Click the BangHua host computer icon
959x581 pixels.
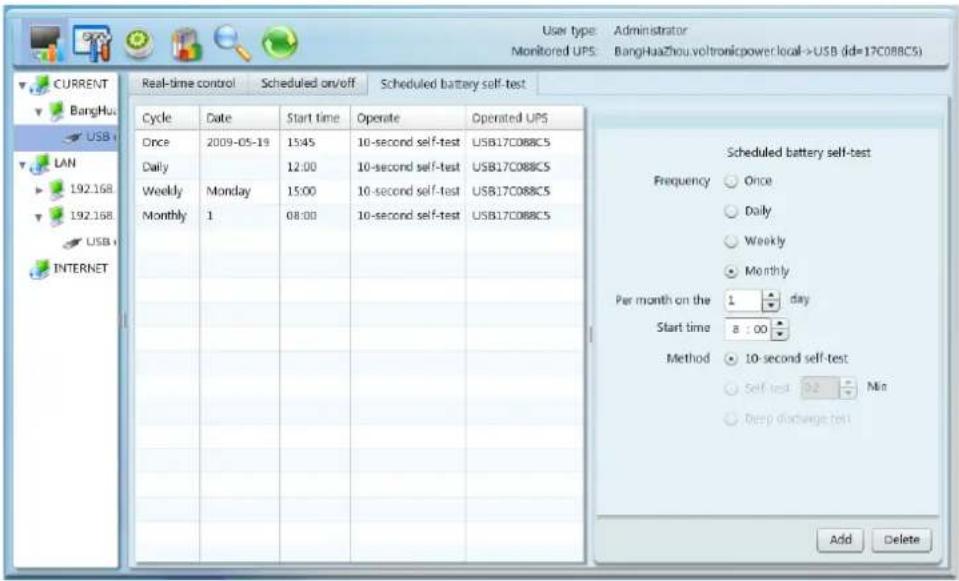pyautogui.click(x=56, y=111)
